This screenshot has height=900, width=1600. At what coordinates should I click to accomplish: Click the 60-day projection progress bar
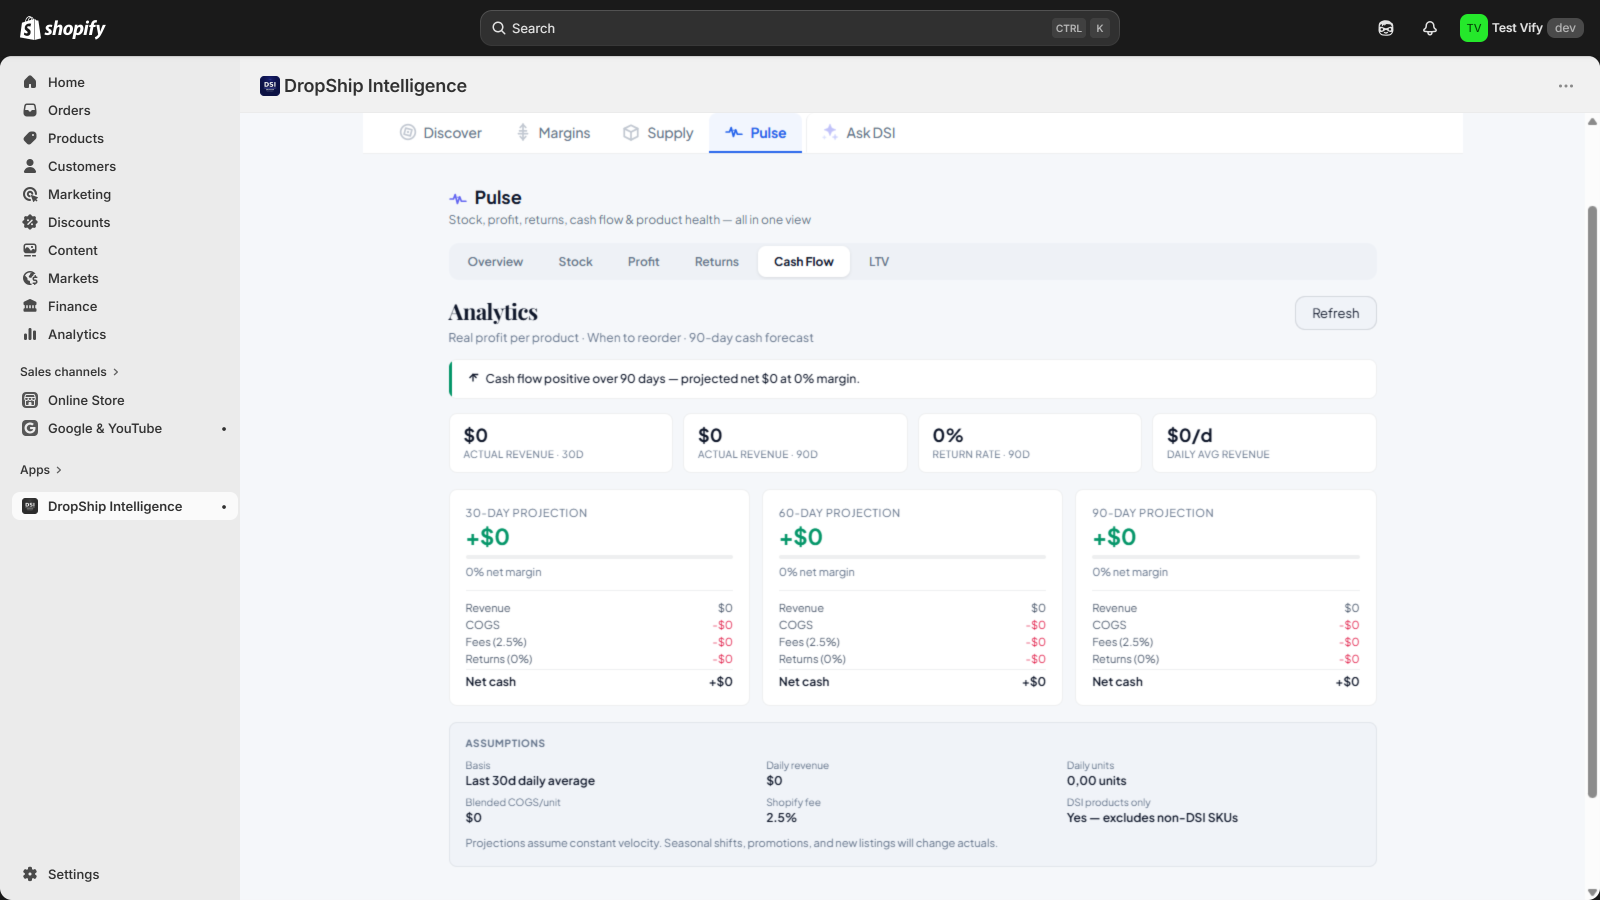[912, 557]
